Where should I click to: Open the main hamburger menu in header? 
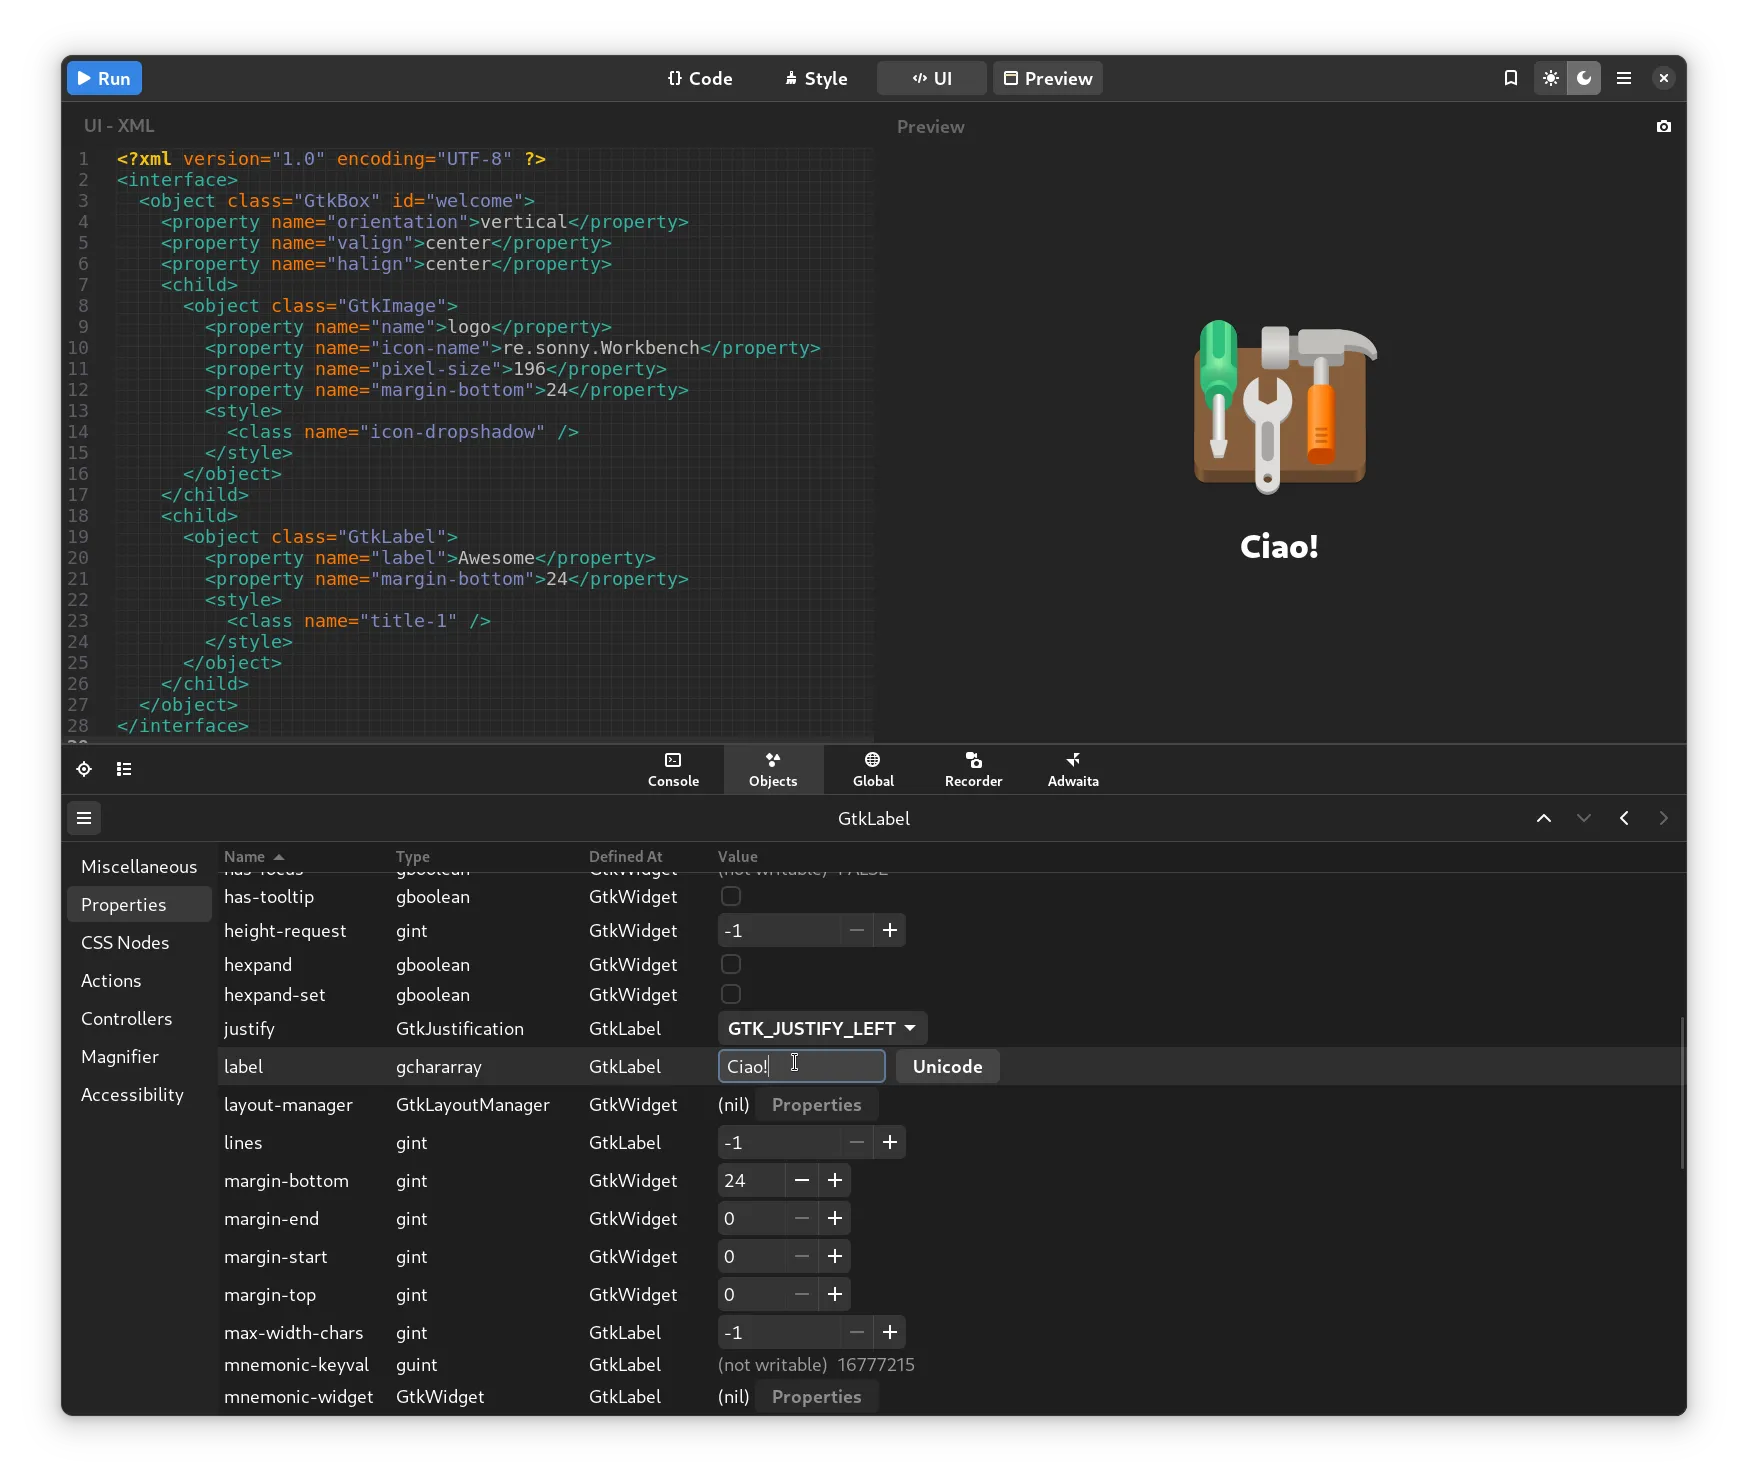pyautogui.click(x=1624, y=78)
